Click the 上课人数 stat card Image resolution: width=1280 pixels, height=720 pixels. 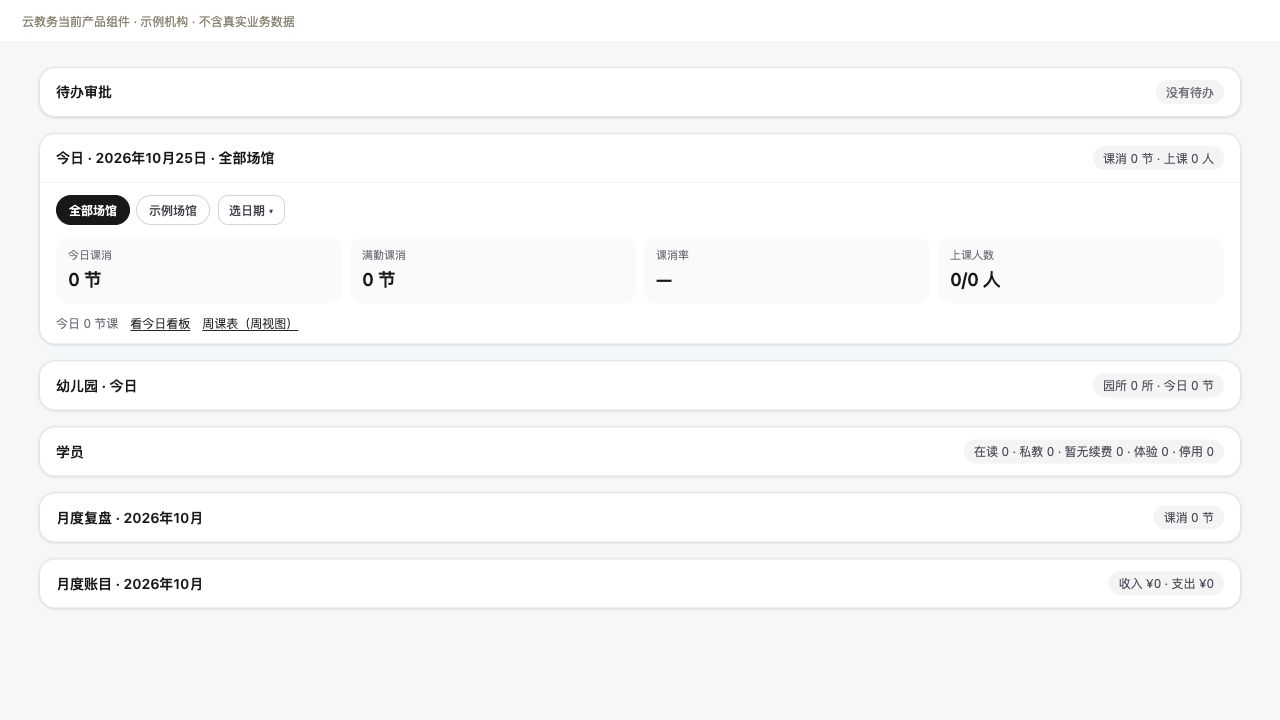point(1081,270)
